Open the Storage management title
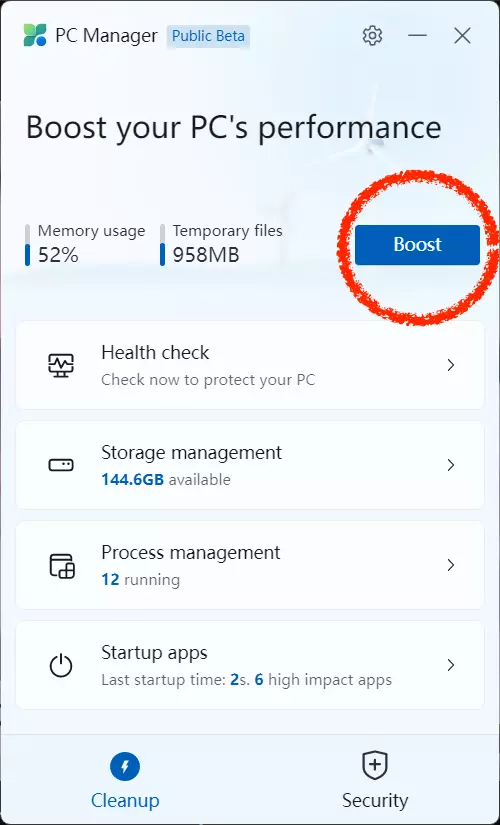Screen dimensions: 500x825 (192, 453)
